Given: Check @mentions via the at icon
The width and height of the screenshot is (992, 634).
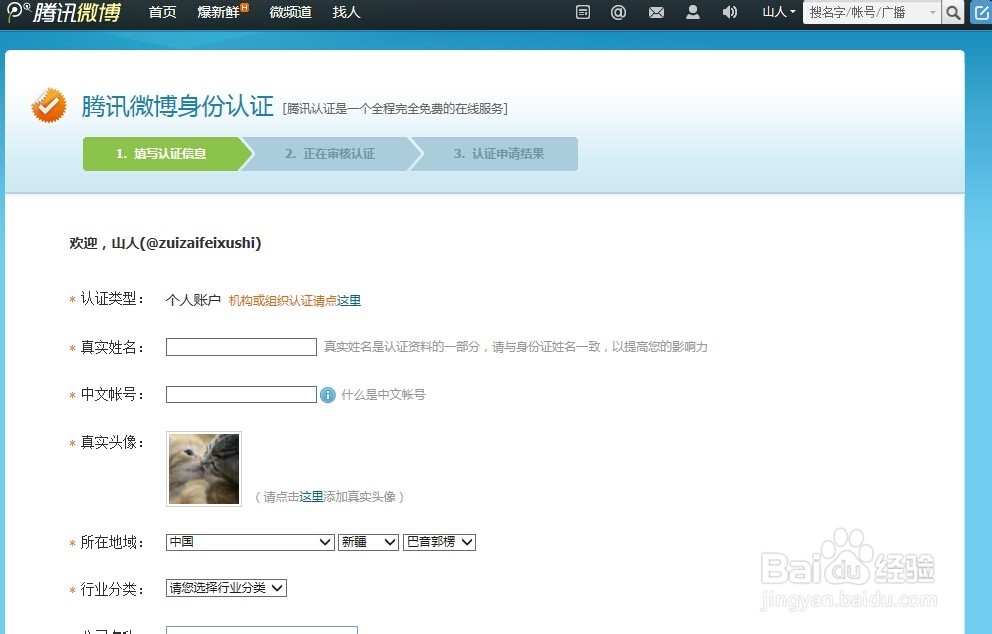Looking at the screenshot, I should pyautogui.click(x=618, y=13).
